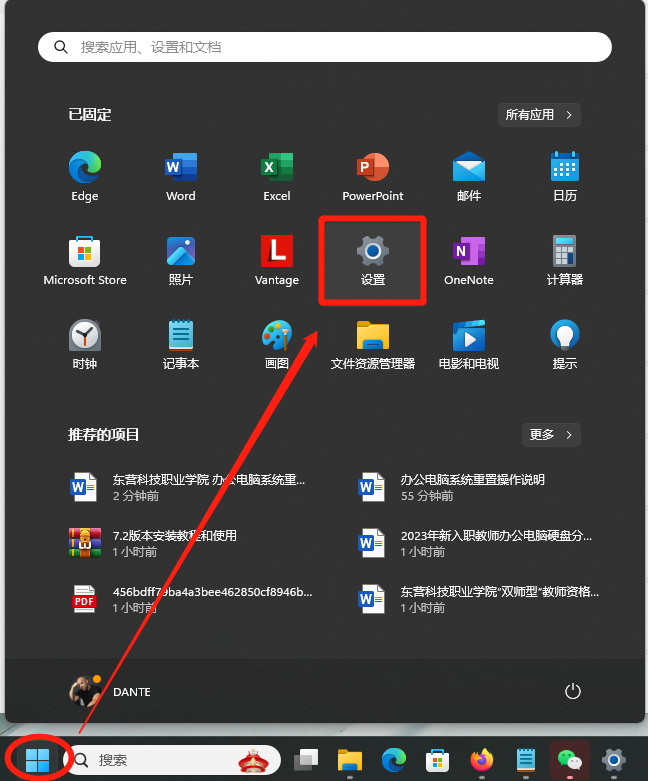Open the DANTE user account menu

[x=110, y=691]
